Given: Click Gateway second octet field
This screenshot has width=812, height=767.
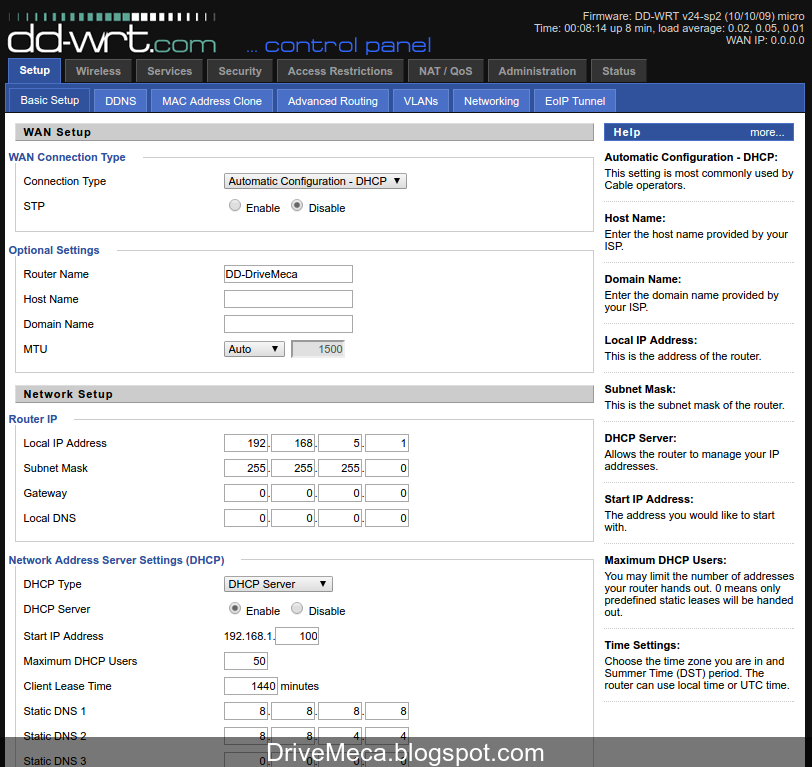Looking at the screenshot, I should (x=293, y=493).
